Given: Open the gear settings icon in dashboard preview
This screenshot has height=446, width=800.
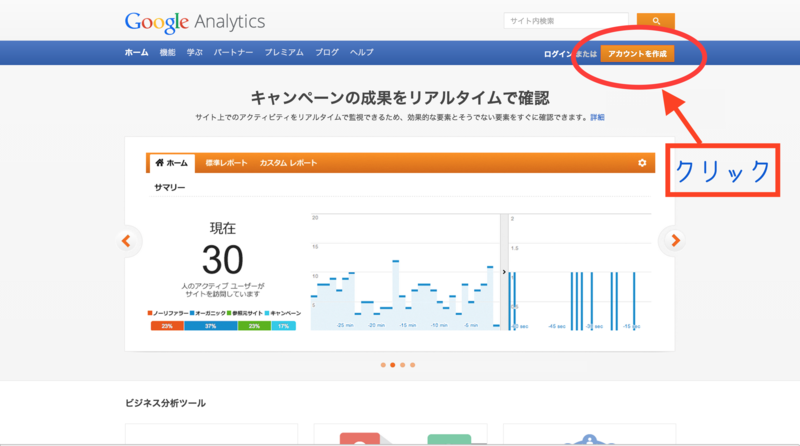Looking at the screenshot, I should (x=642, y=163).
